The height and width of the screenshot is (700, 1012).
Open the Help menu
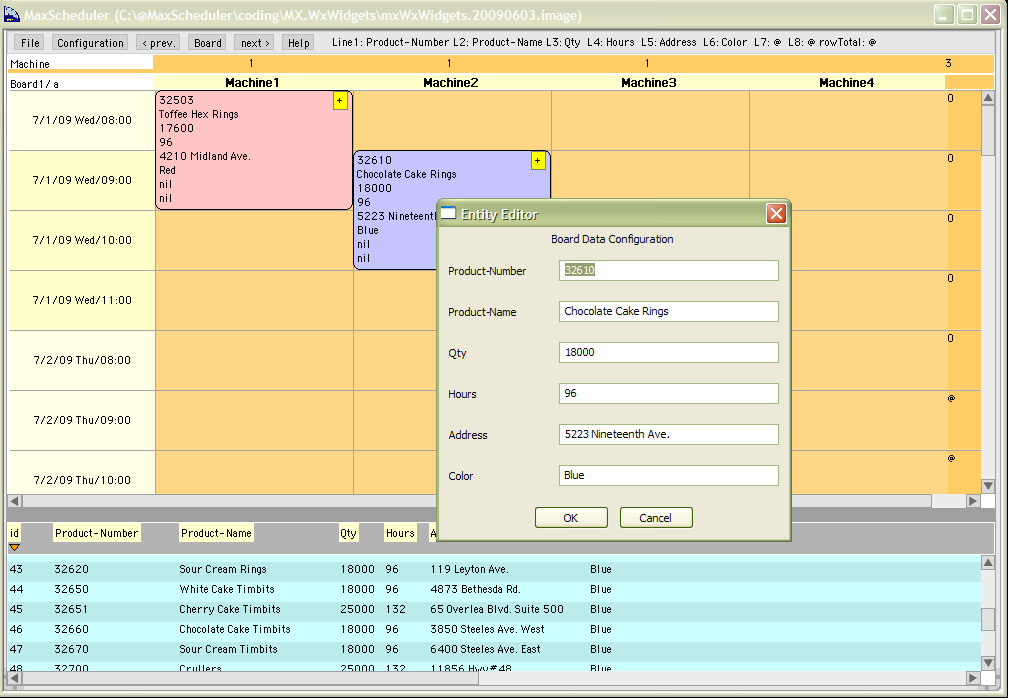297,42
